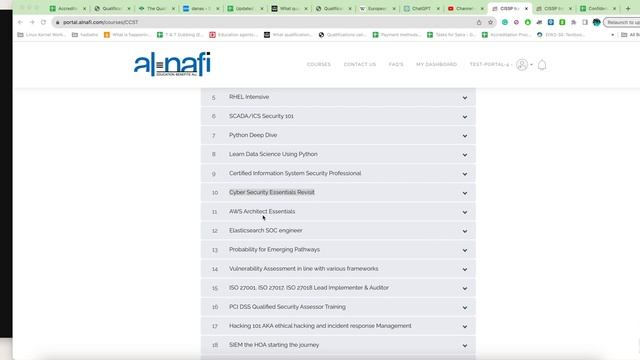Click the al-nafi logo

pyautogui.click(x=172, y=64)
